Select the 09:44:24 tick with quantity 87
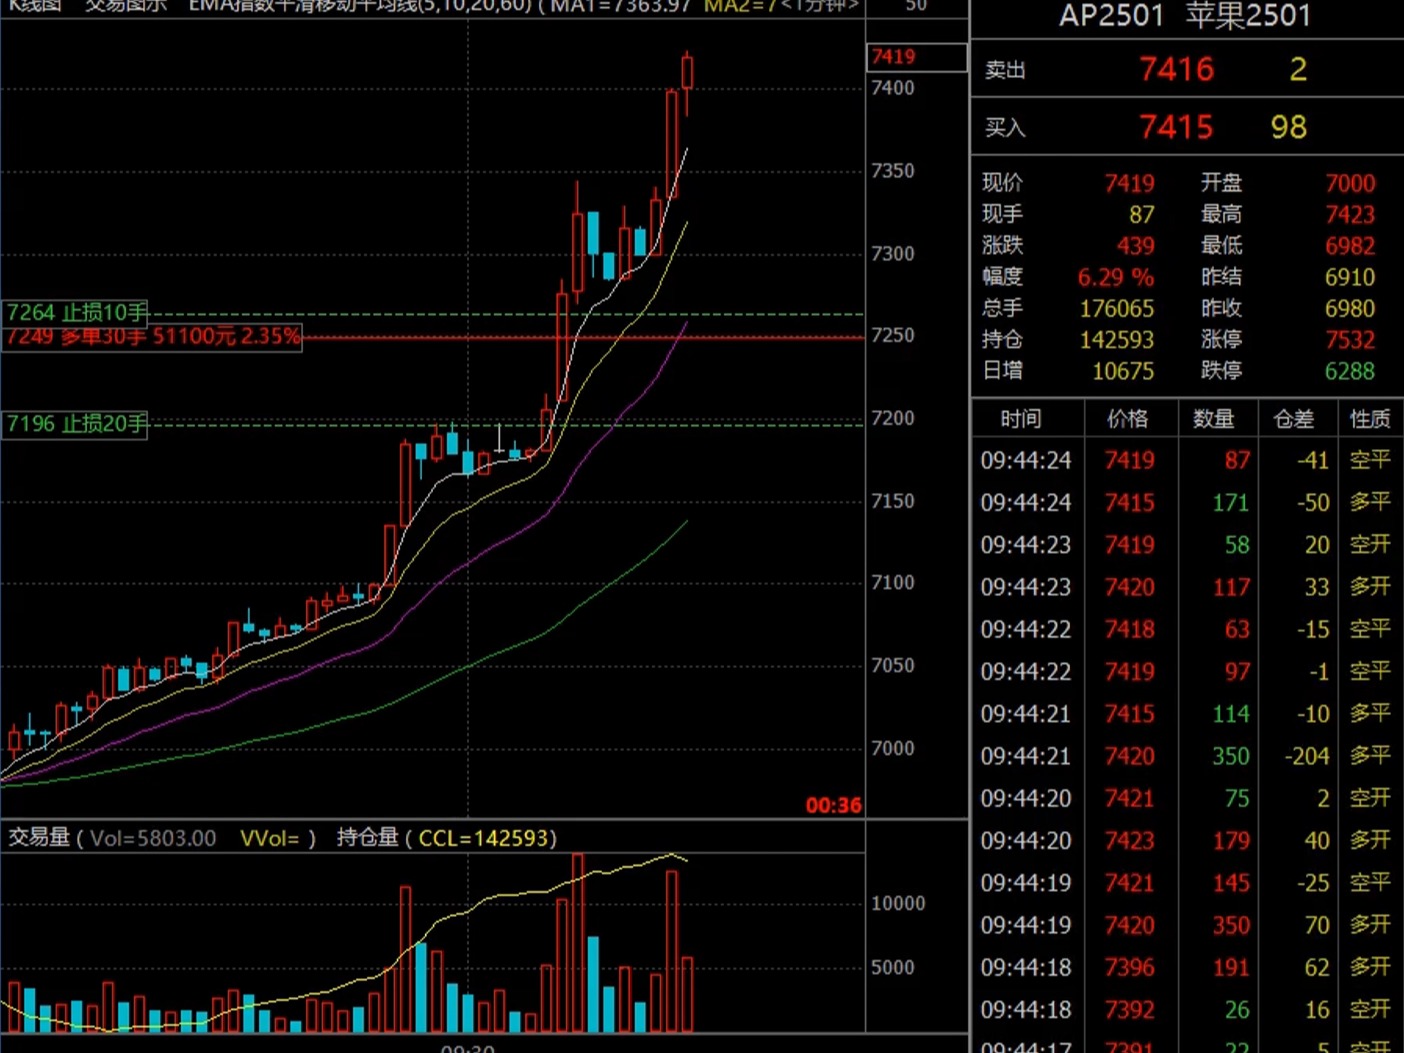1404x1053 pixels. (1186, 460)
